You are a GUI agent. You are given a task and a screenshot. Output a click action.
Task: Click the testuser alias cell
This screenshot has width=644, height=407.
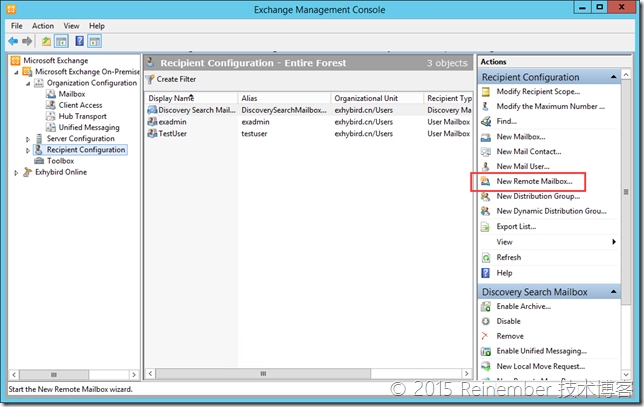(254, 133)
